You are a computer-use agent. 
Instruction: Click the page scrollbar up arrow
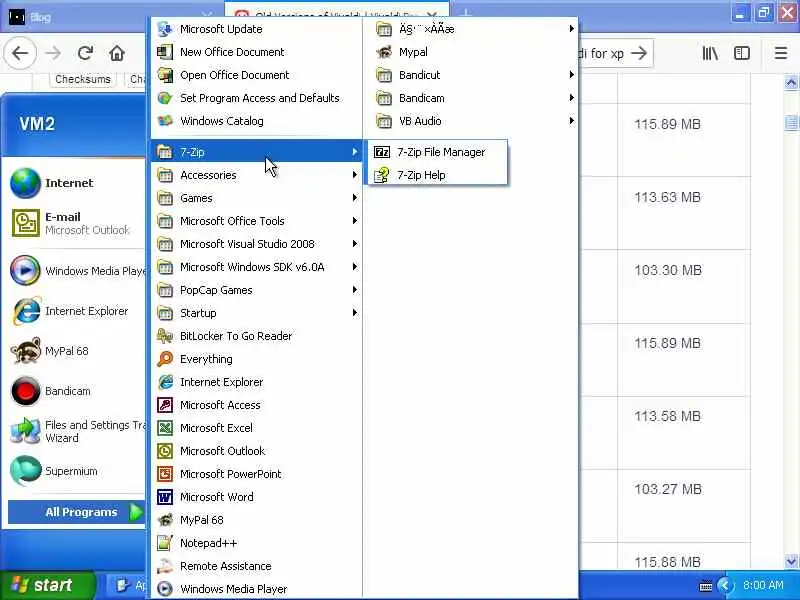tap(791, 83)
